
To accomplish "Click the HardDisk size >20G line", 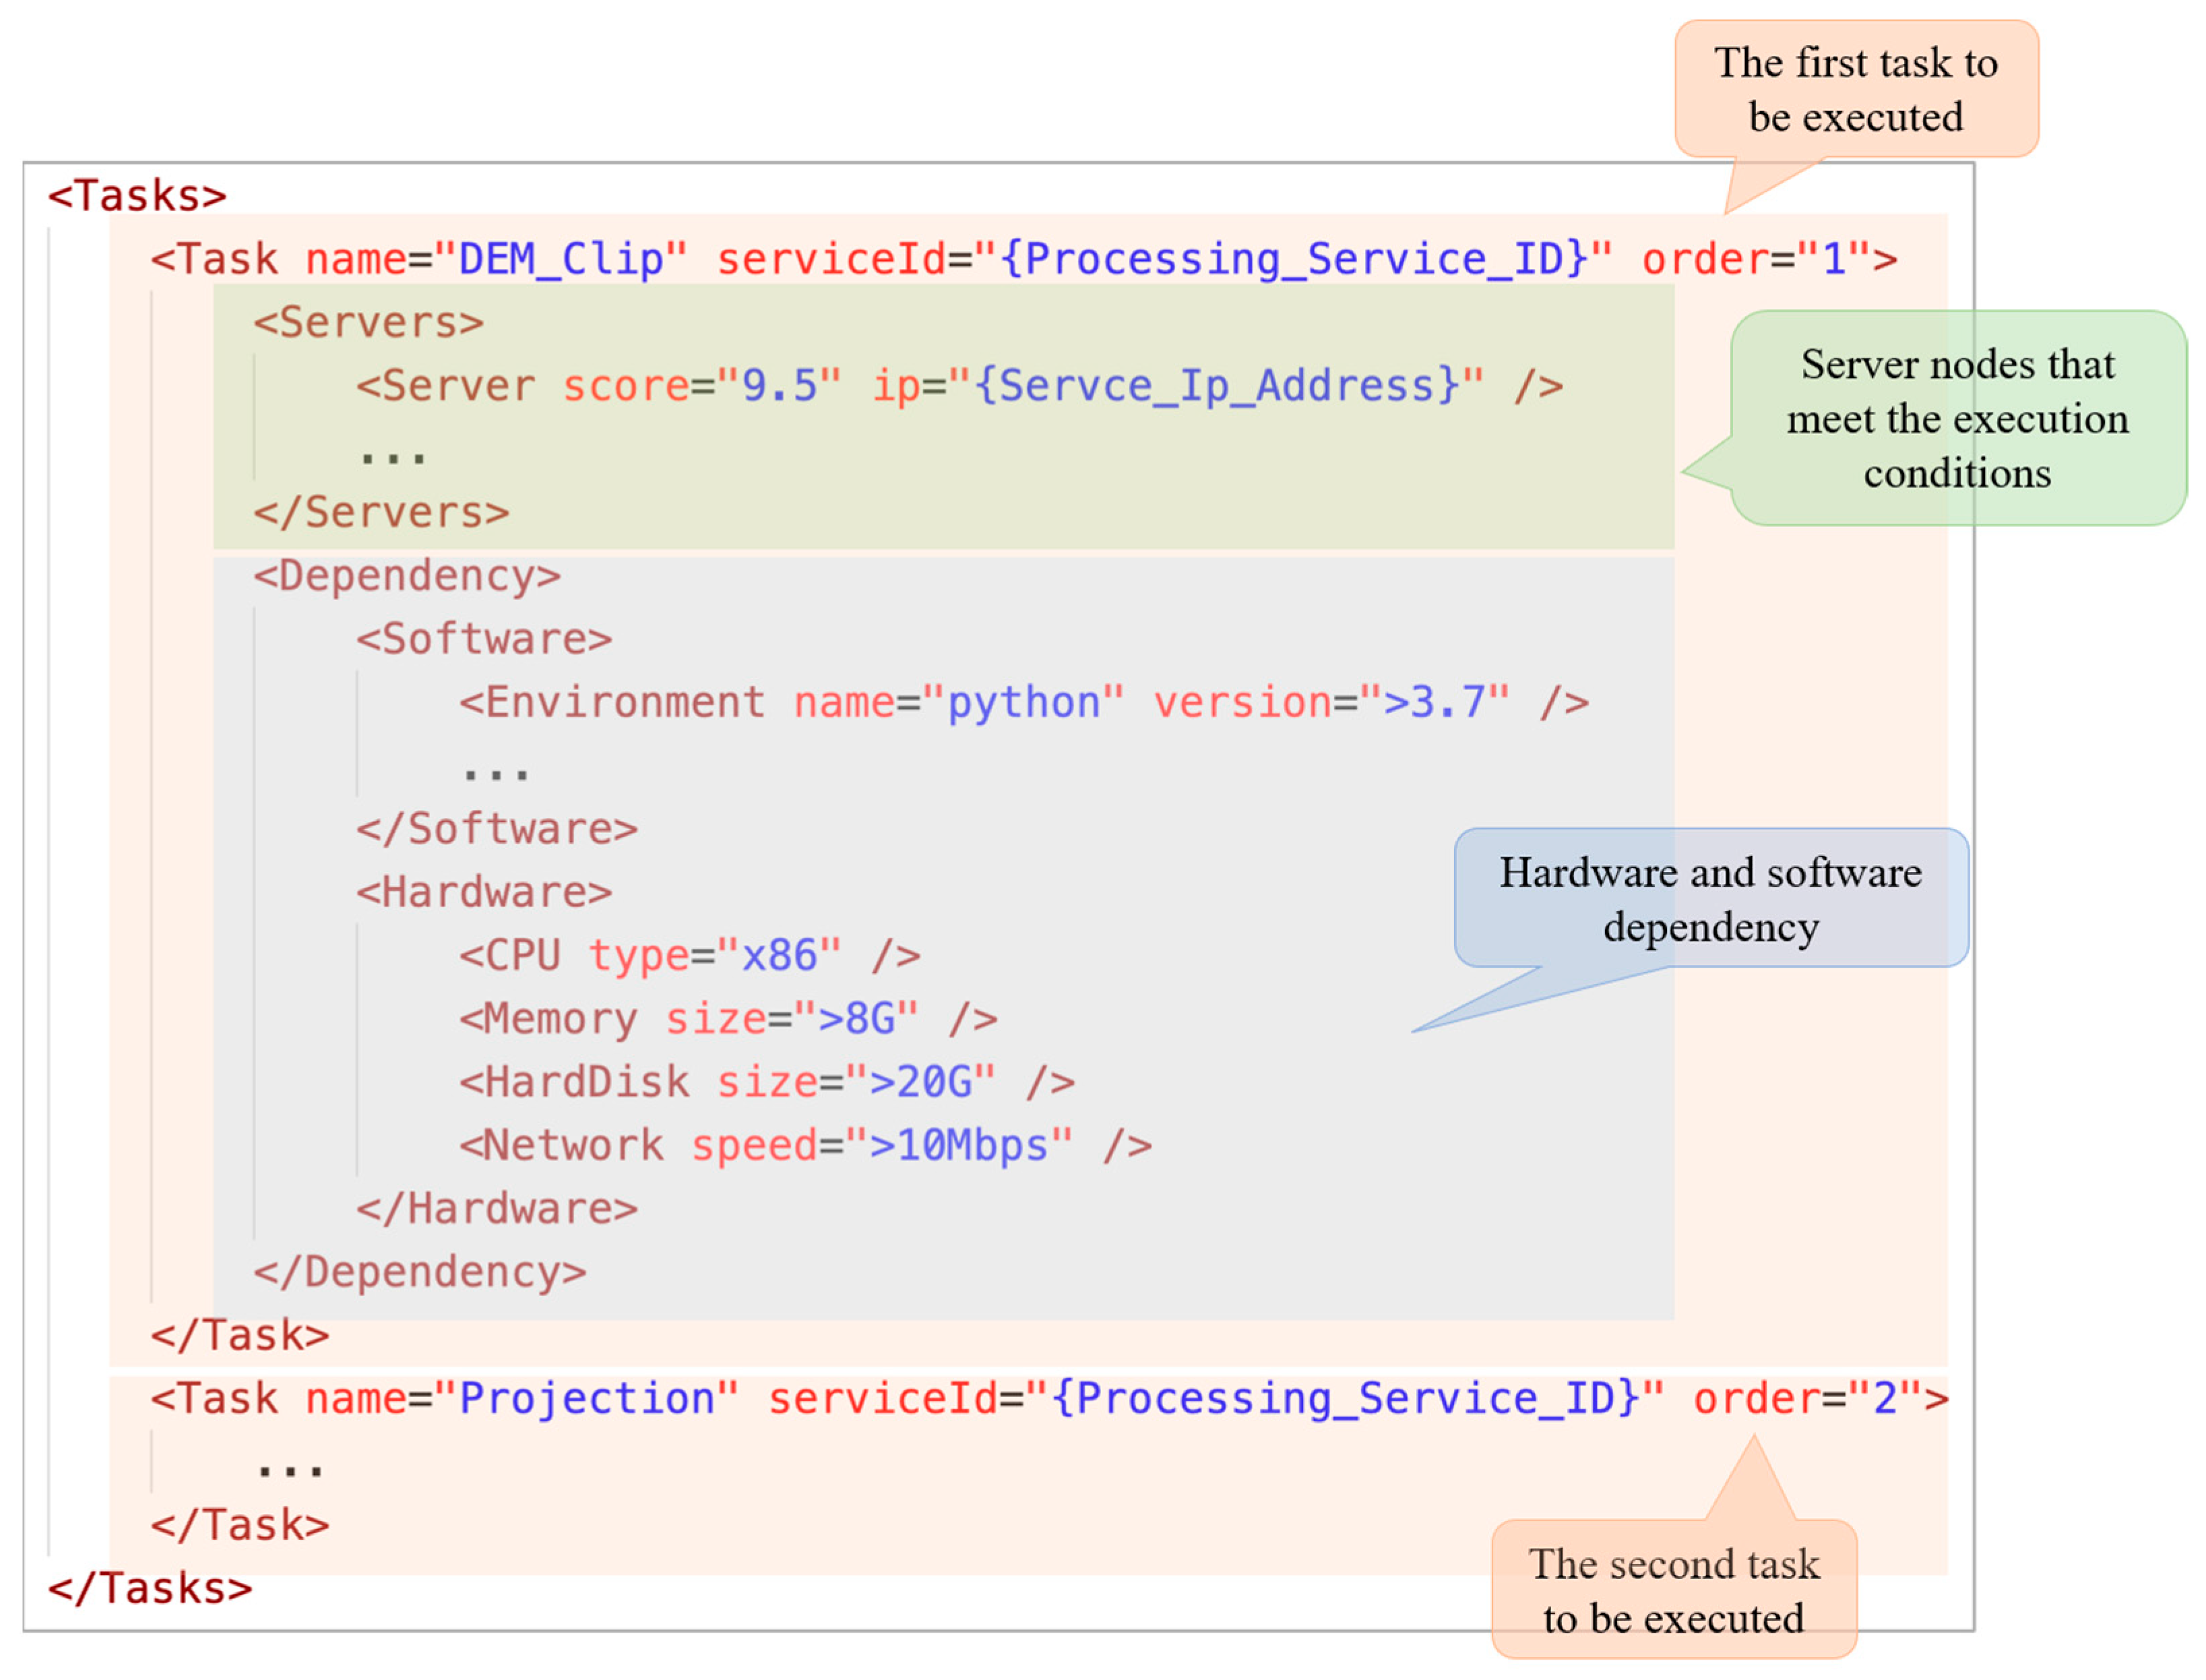I will coord(765,1083).
